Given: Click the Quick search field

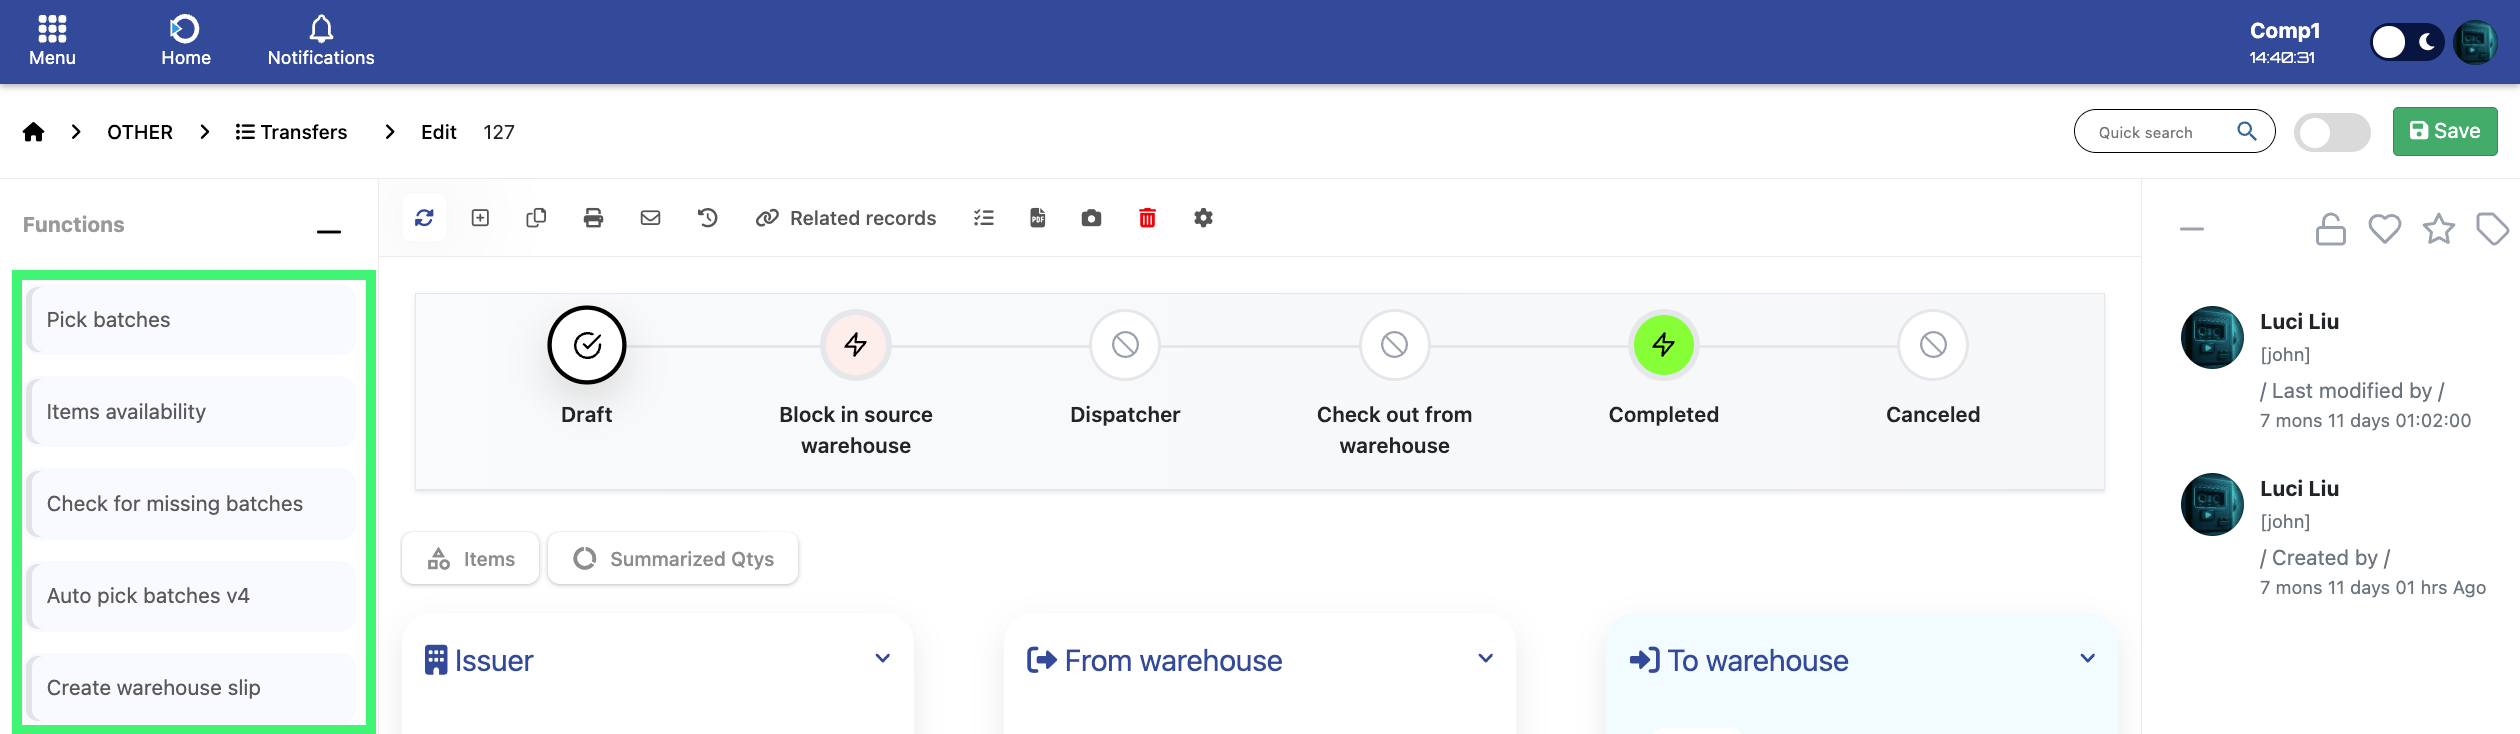Looking at the screenshot, I should click(x=2160, y=132).
